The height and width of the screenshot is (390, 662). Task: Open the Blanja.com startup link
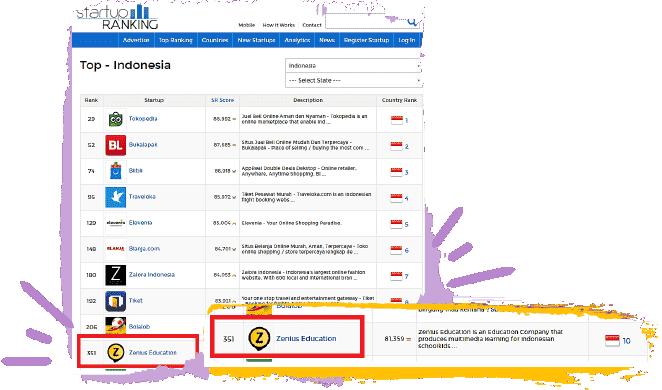coord(144,249)
